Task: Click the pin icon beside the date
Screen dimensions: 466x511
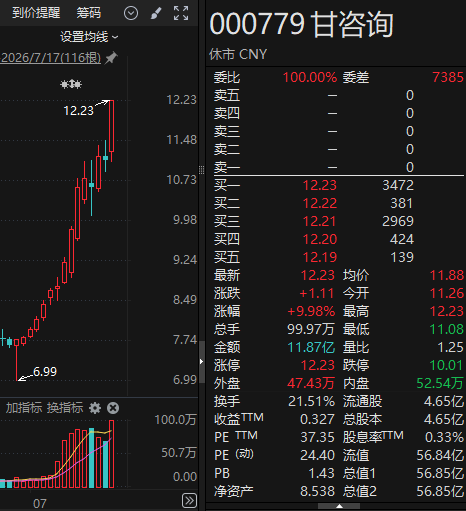Action: (111, 58)
